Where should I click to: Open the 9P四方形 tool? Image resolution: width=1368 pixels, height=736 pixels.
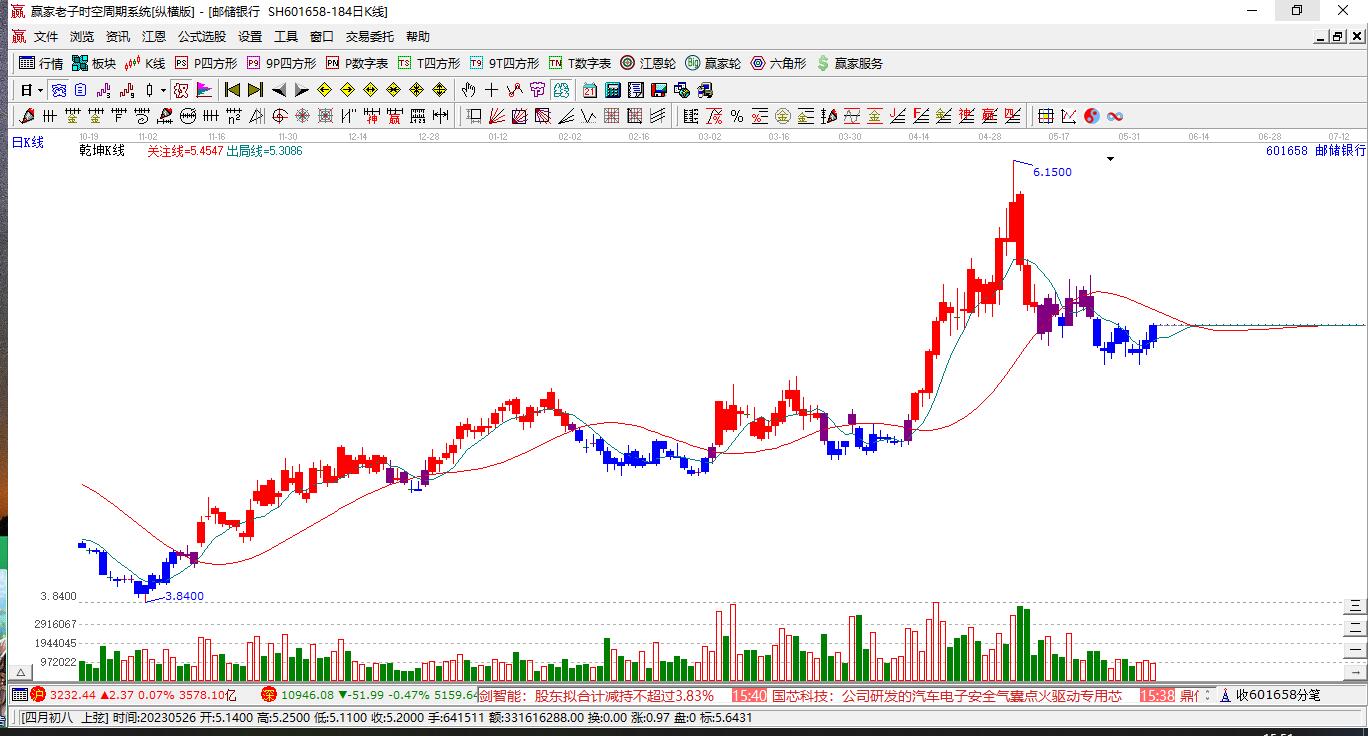pyautogui.click(x=281, y=63)
